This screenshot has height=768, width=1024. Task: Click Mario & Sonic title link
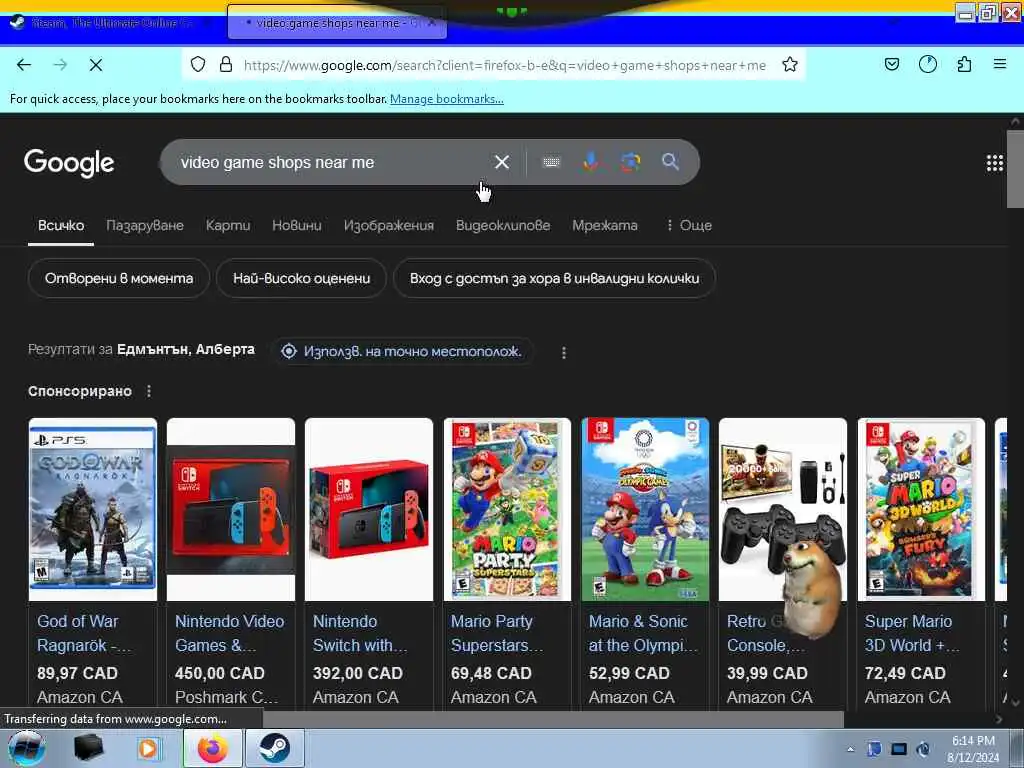pos(643,633)
